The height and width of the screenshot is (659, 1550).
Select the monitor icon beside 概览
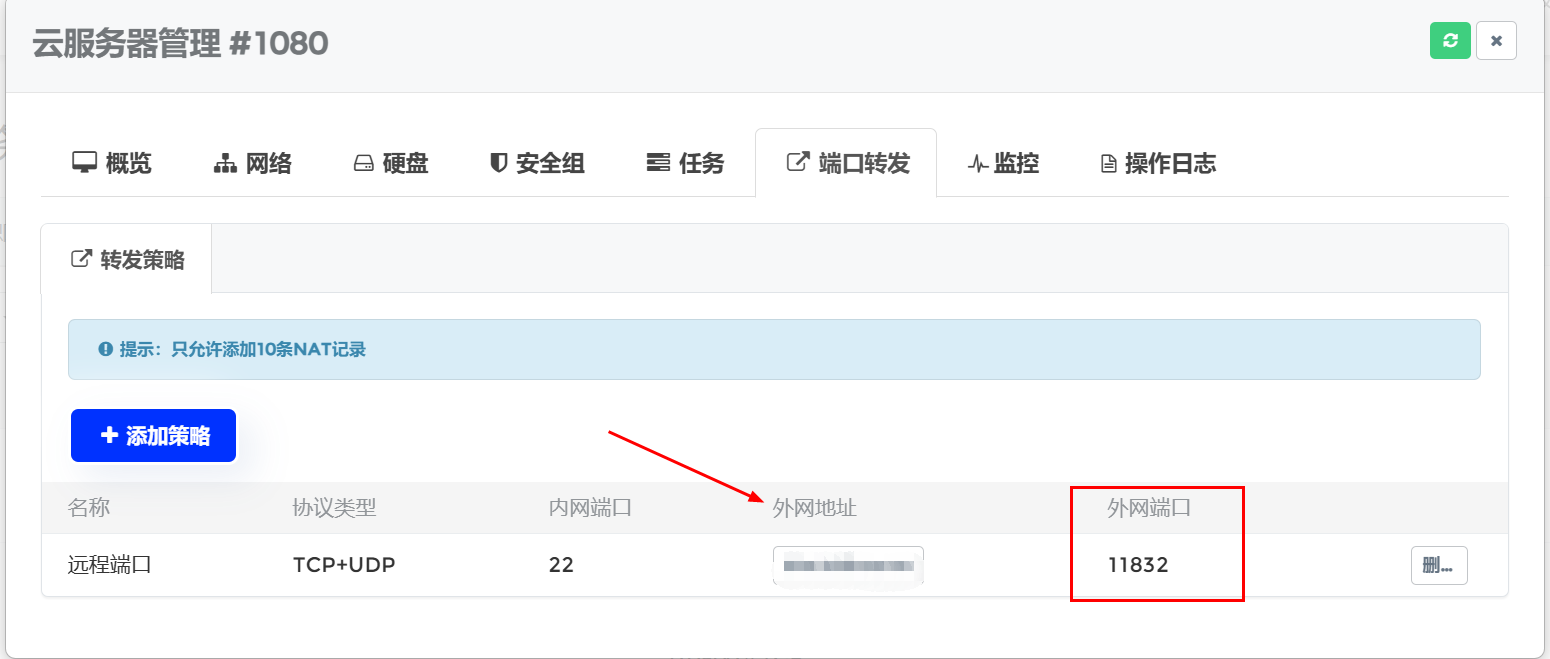(x=84, y=163)
